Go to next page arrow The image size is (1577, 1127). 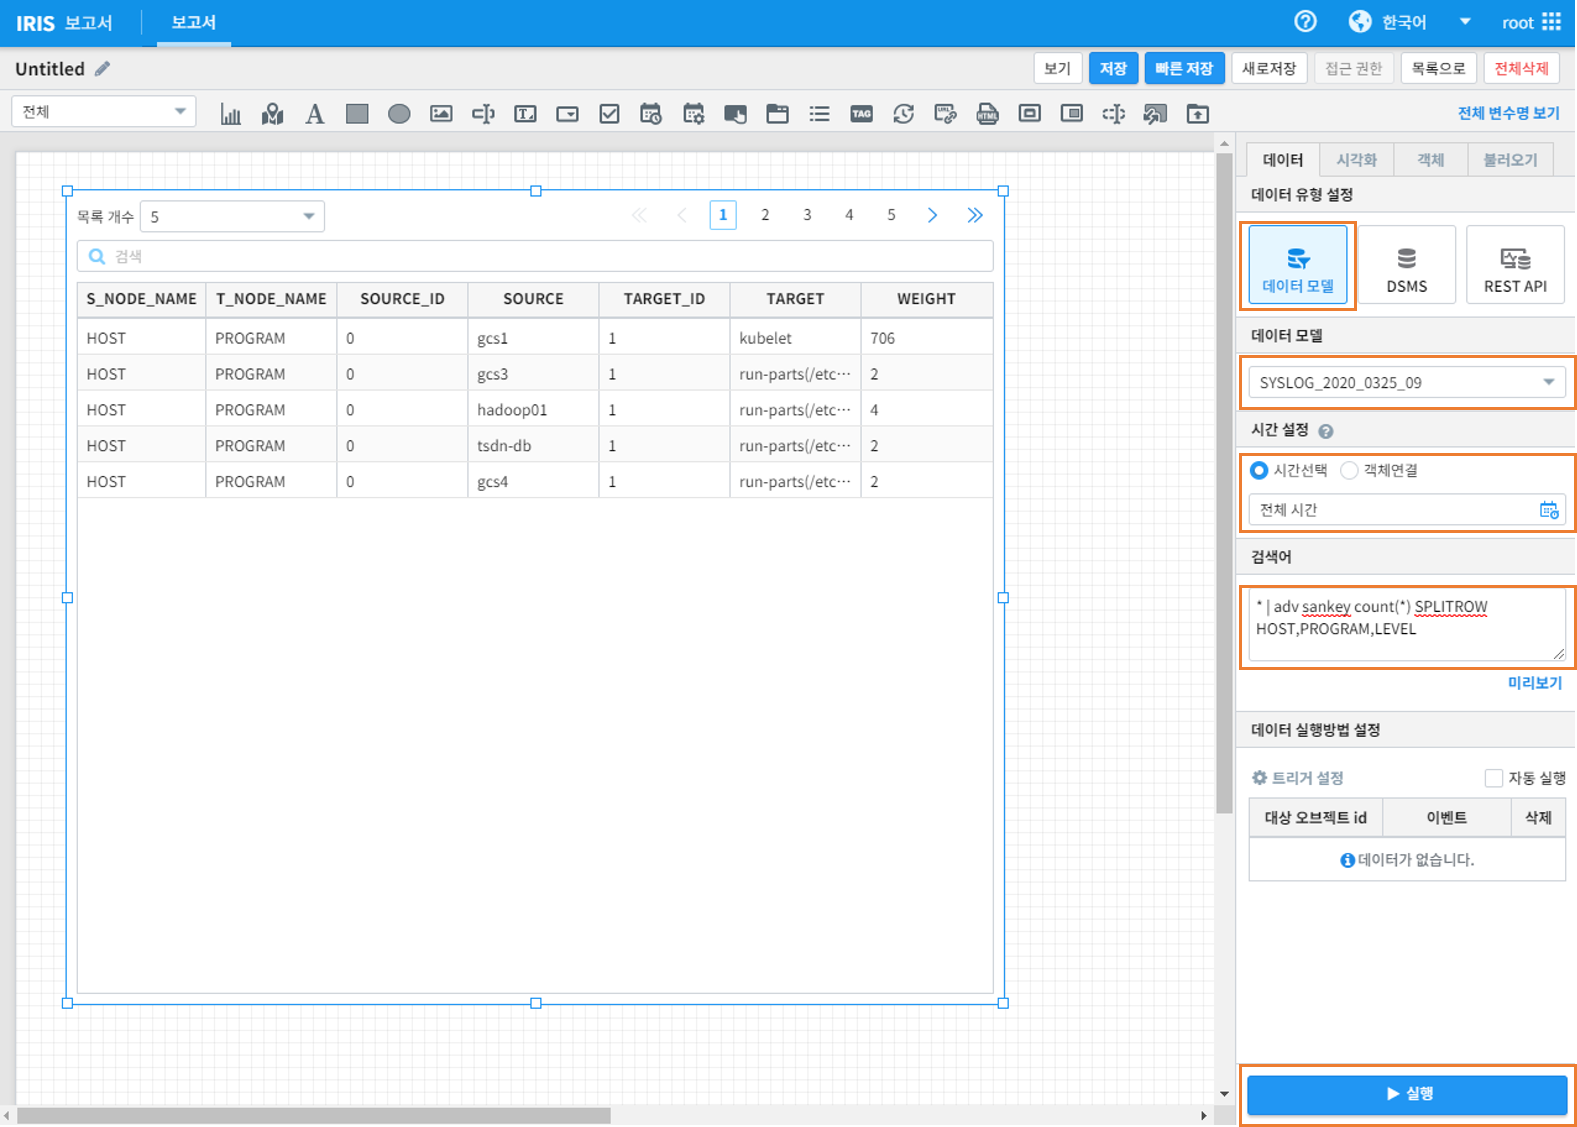point(933,215)
